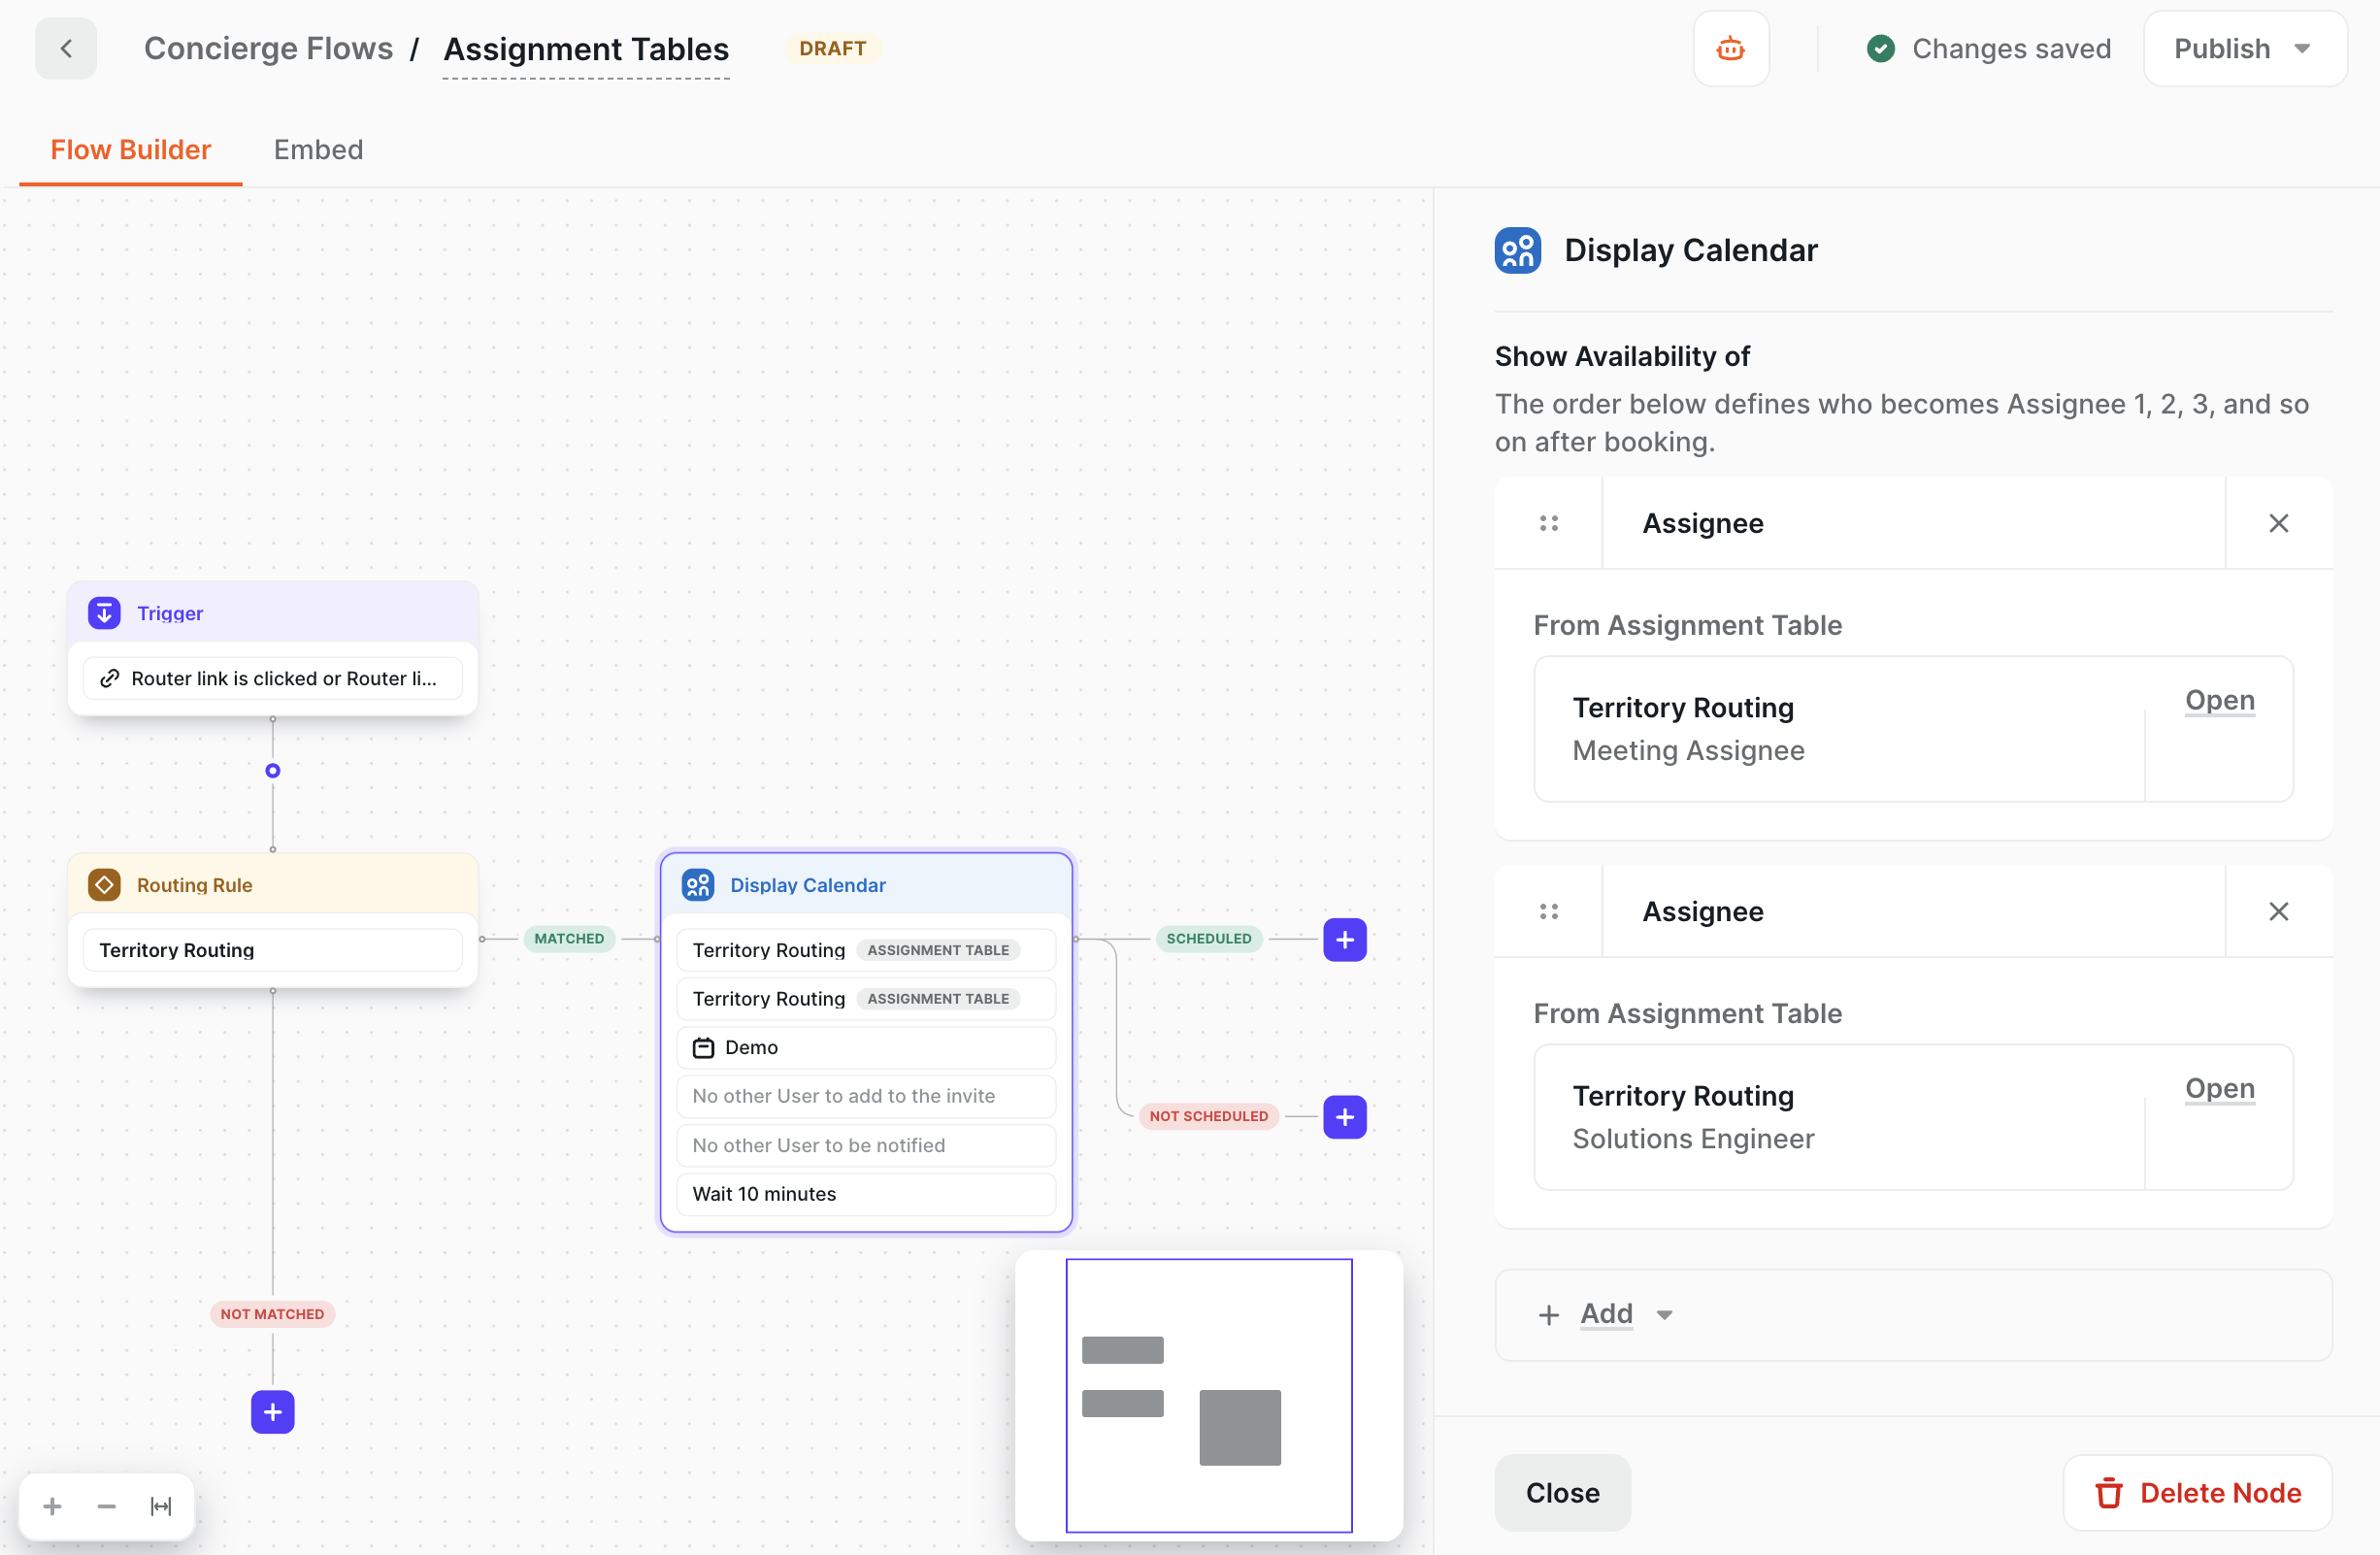This screenshot has width=2380, height=1555.
Task: Grab the drag handle of Solutions Engineer row
Action: click(x=1549, y=911)
